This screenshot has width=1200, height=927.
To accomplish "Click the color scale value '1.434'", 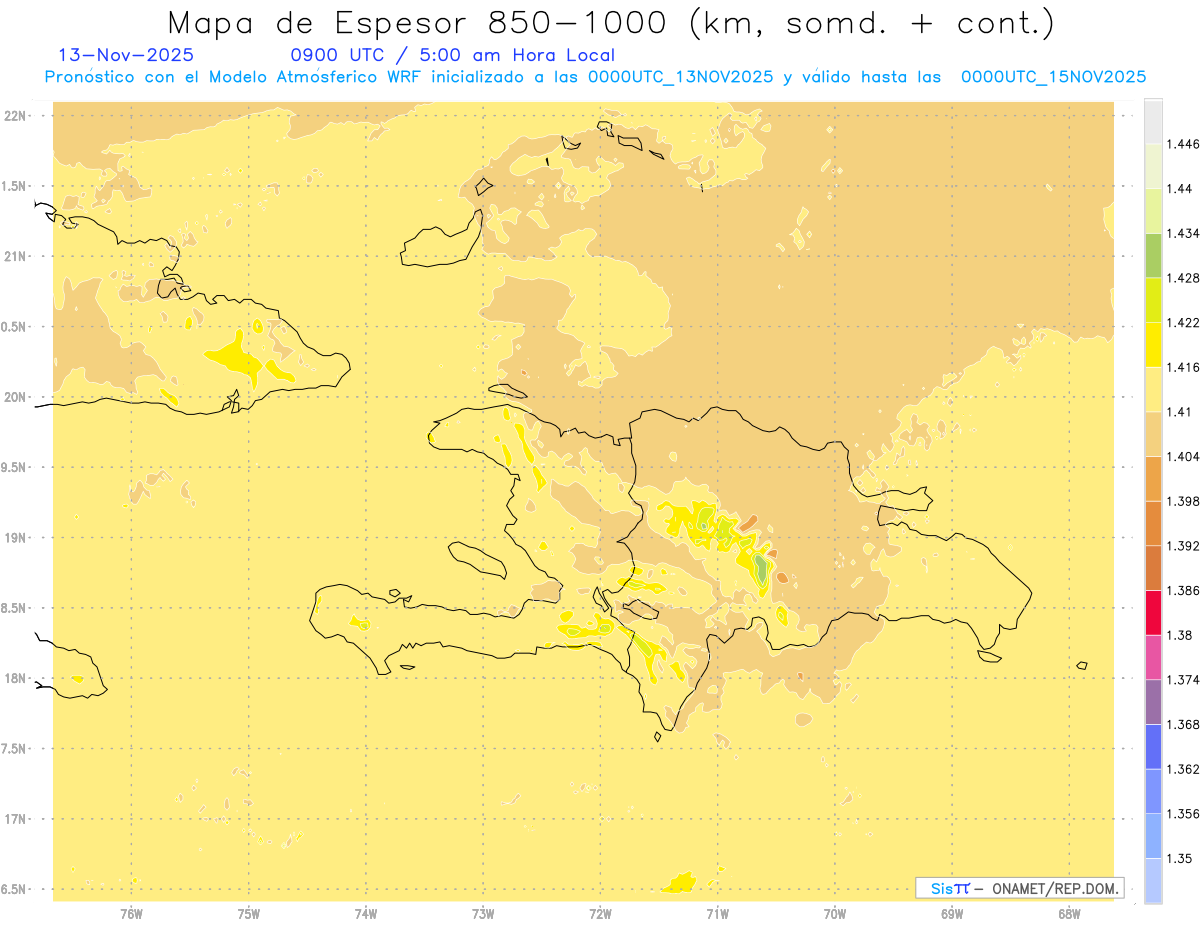I will pos(1183,233).
